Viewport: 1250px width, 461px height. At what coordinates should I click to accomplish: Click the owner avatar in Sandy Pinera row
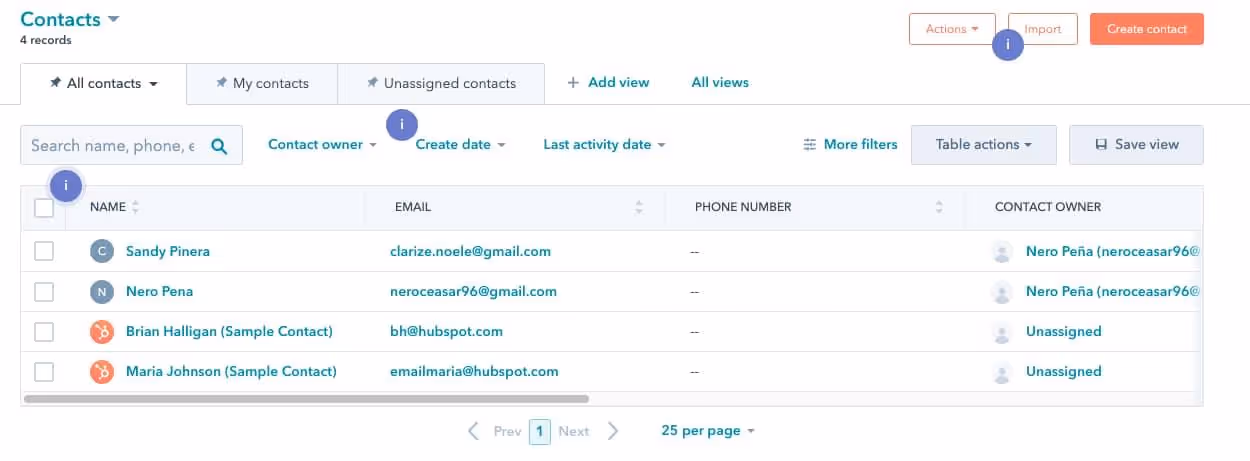(x=1002, y=252)
